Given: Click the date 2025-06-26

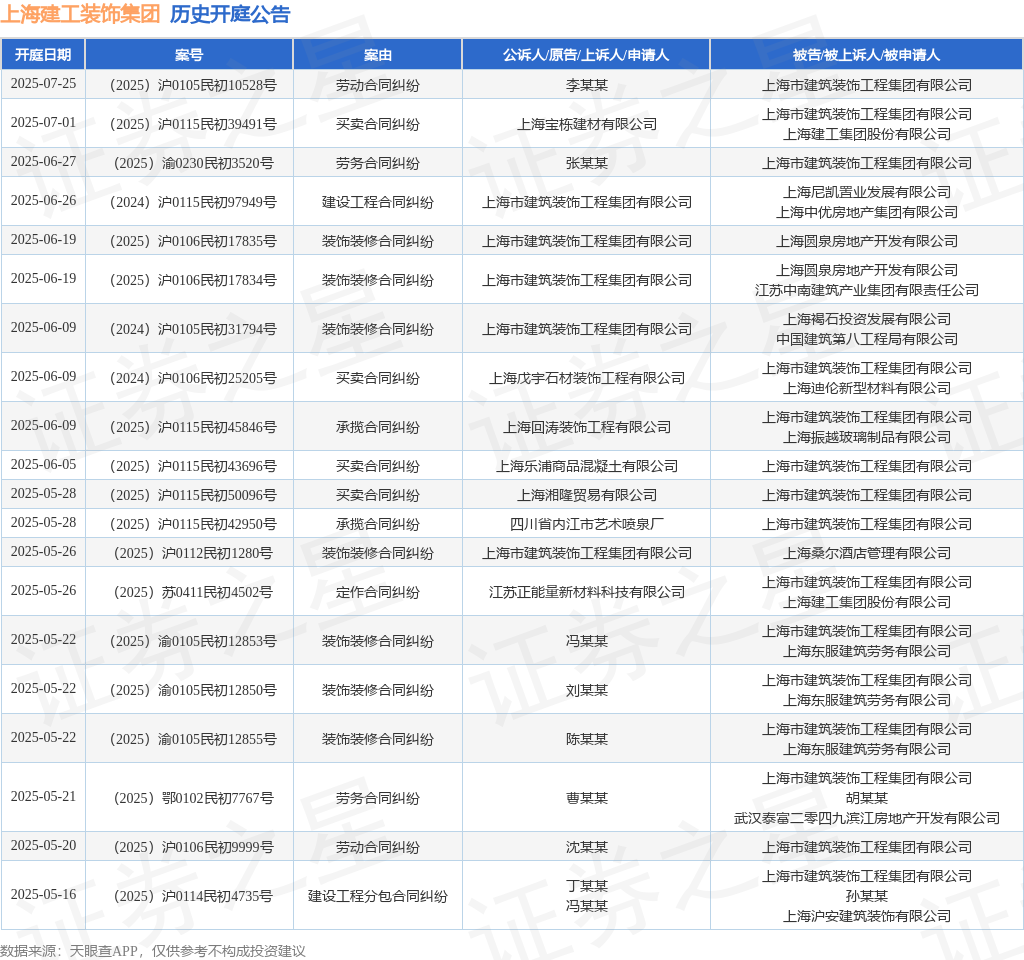Looking at the screenshot, I should [x=43, y=201].
